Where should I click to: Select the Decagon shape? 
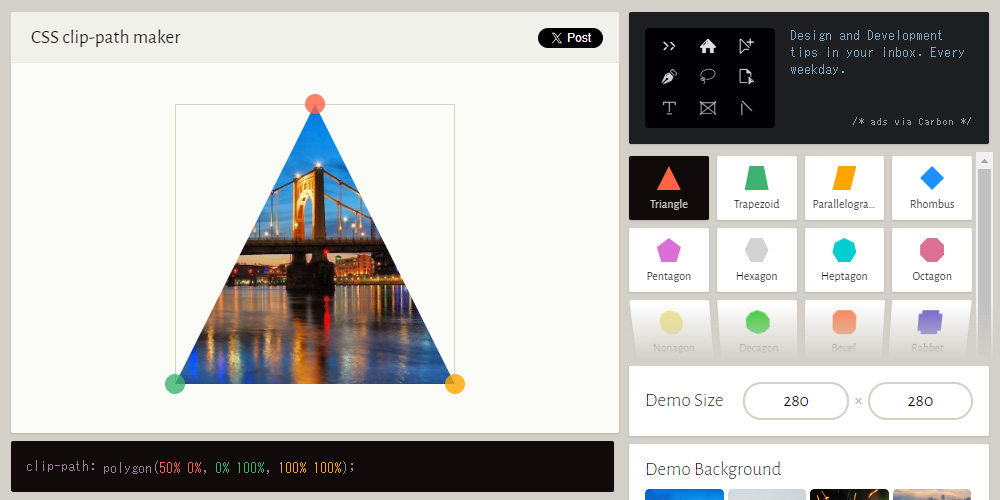756,330
